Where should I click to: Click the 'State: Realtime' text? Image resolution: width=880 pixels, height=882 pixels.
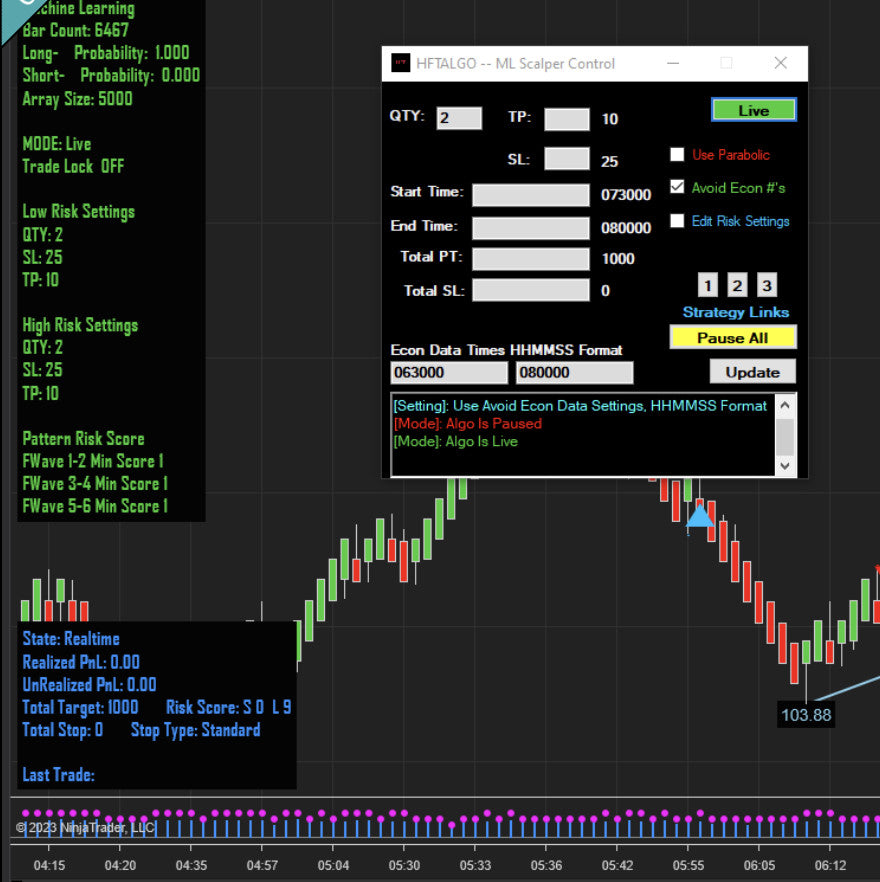point(71,639)
